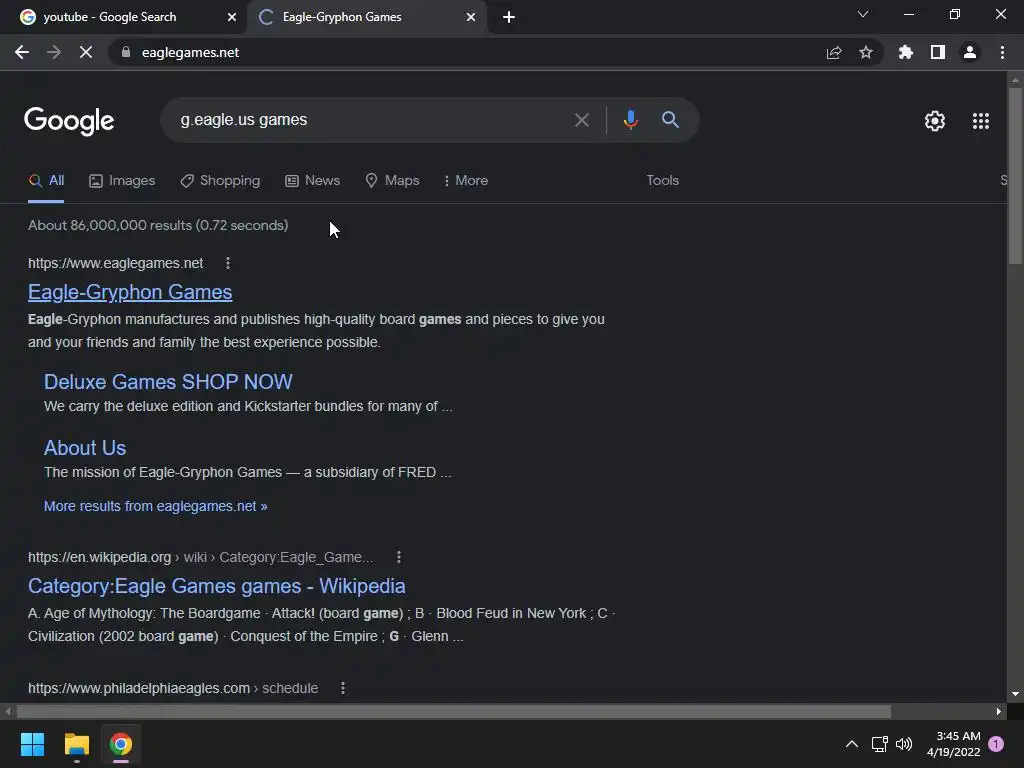
Task: Click the scroll down arrow
Action: pos(1014,694)
